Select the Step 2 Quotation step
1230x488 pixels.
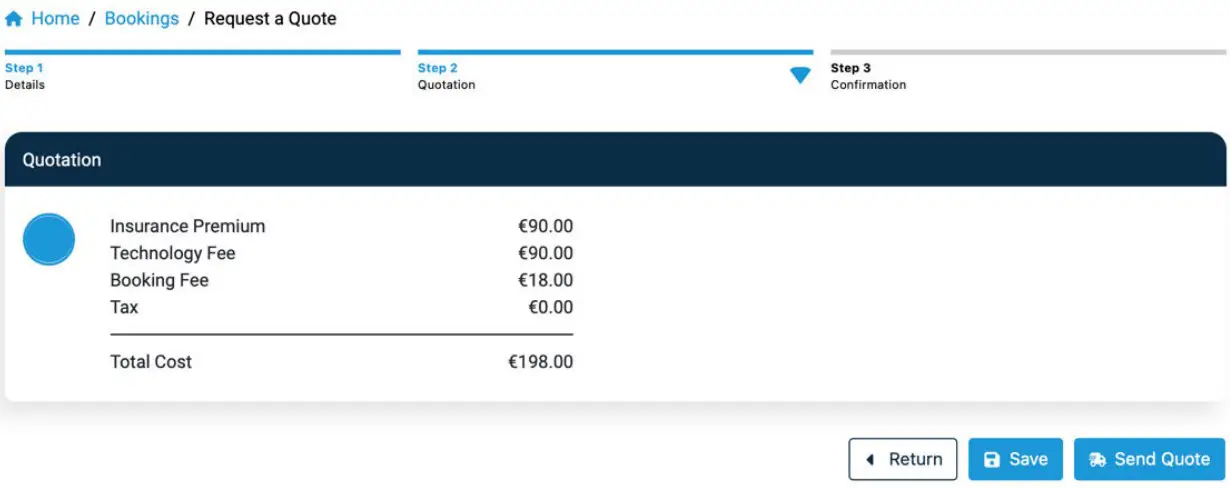pyautogui.click(x=446, y=76)
